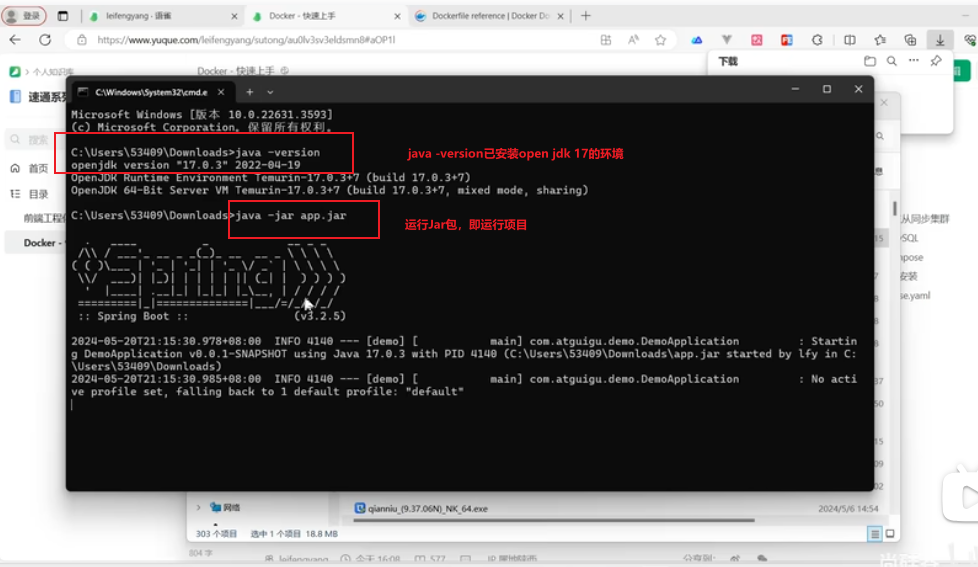The width and height of the screenshot is (978, 567).
Task: Close the leifengyang tab
Action: pyautogui.click(x=234, y=16)
